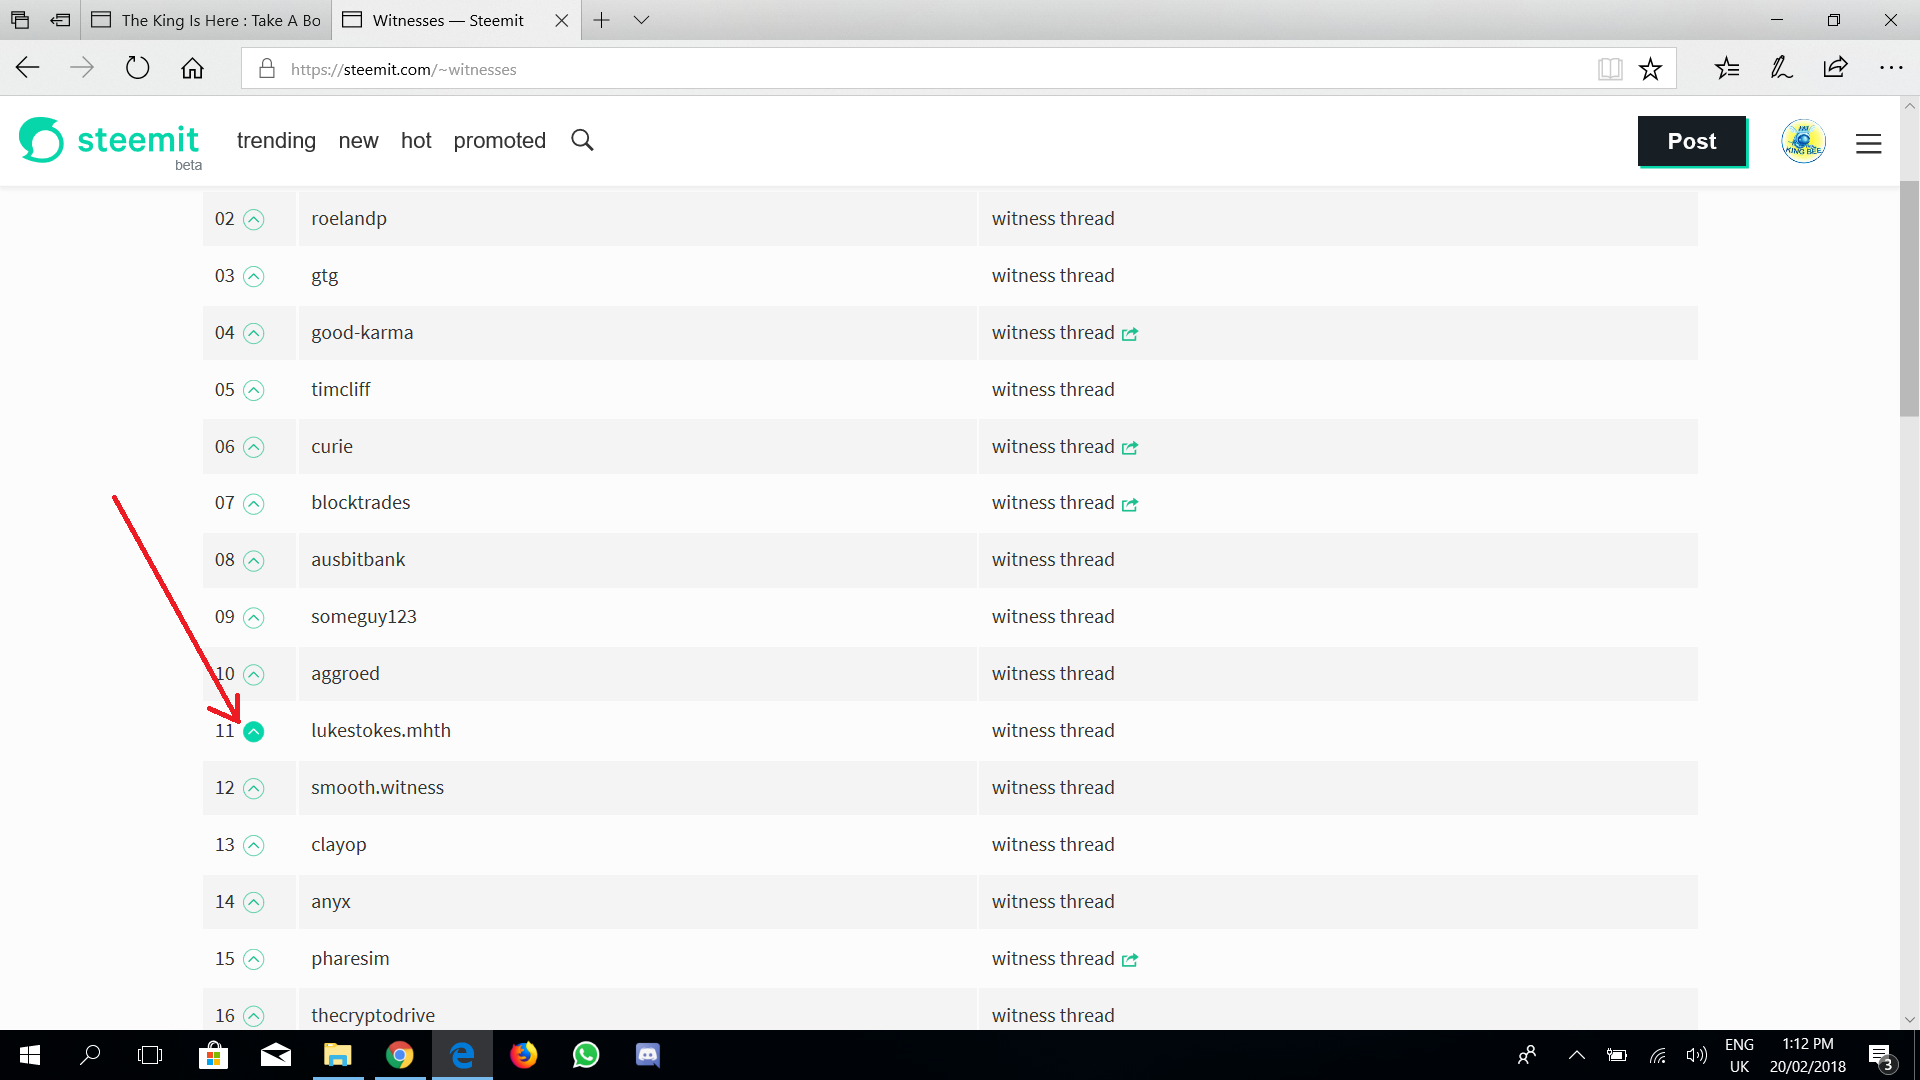This screenshot has height=1080, width=1920.
Task: Click the steemit logo
Action: [x=110, y=141]
